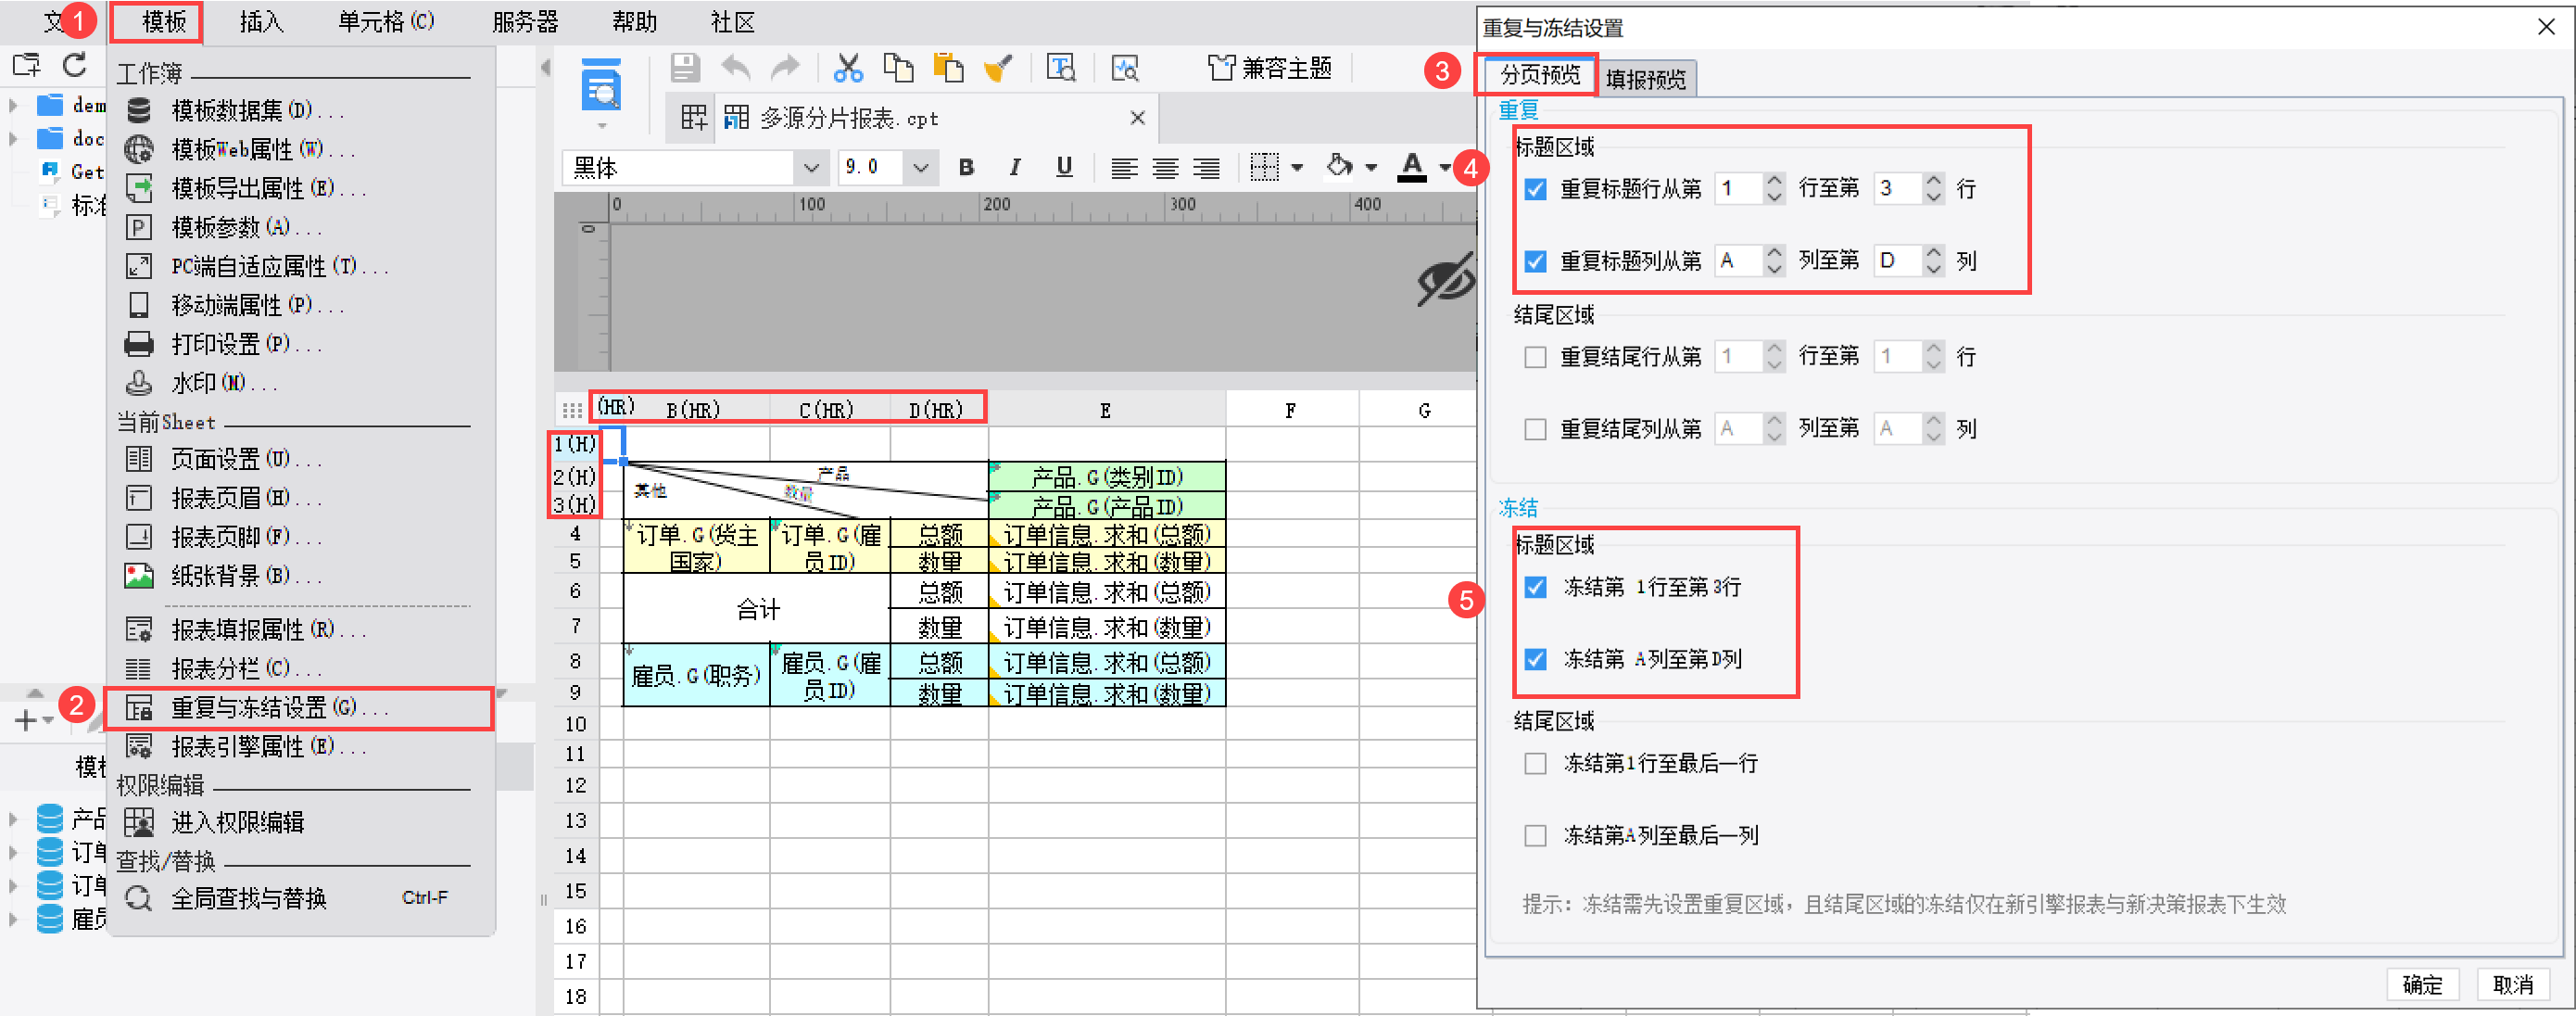Screen dimensions: 2576x1016
Task: Click the format painter brush icon
Action: point(998,68)
